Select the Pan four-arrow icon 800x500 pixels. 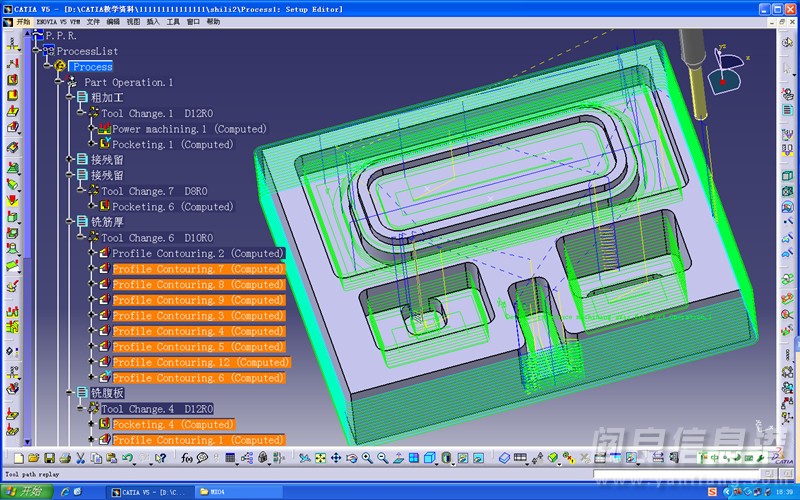pyautogui.click(x=336, y=458)
